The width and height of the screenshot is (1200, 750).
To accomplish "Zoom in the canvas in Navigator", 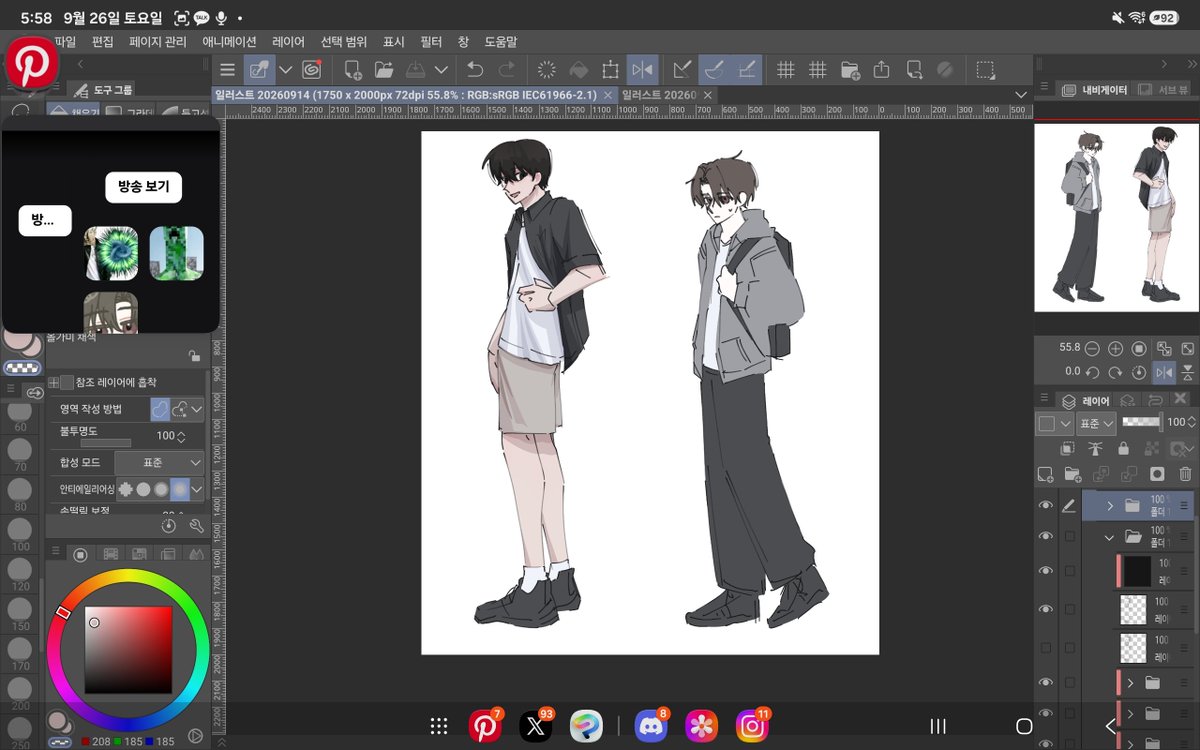I will pos(1115,348).
